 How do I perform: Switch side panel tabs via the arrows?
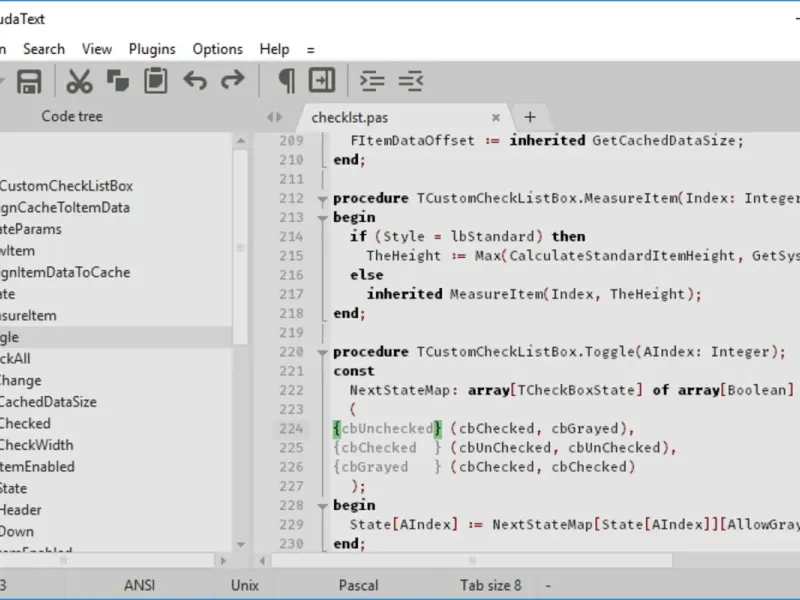(x=274, y=117)
